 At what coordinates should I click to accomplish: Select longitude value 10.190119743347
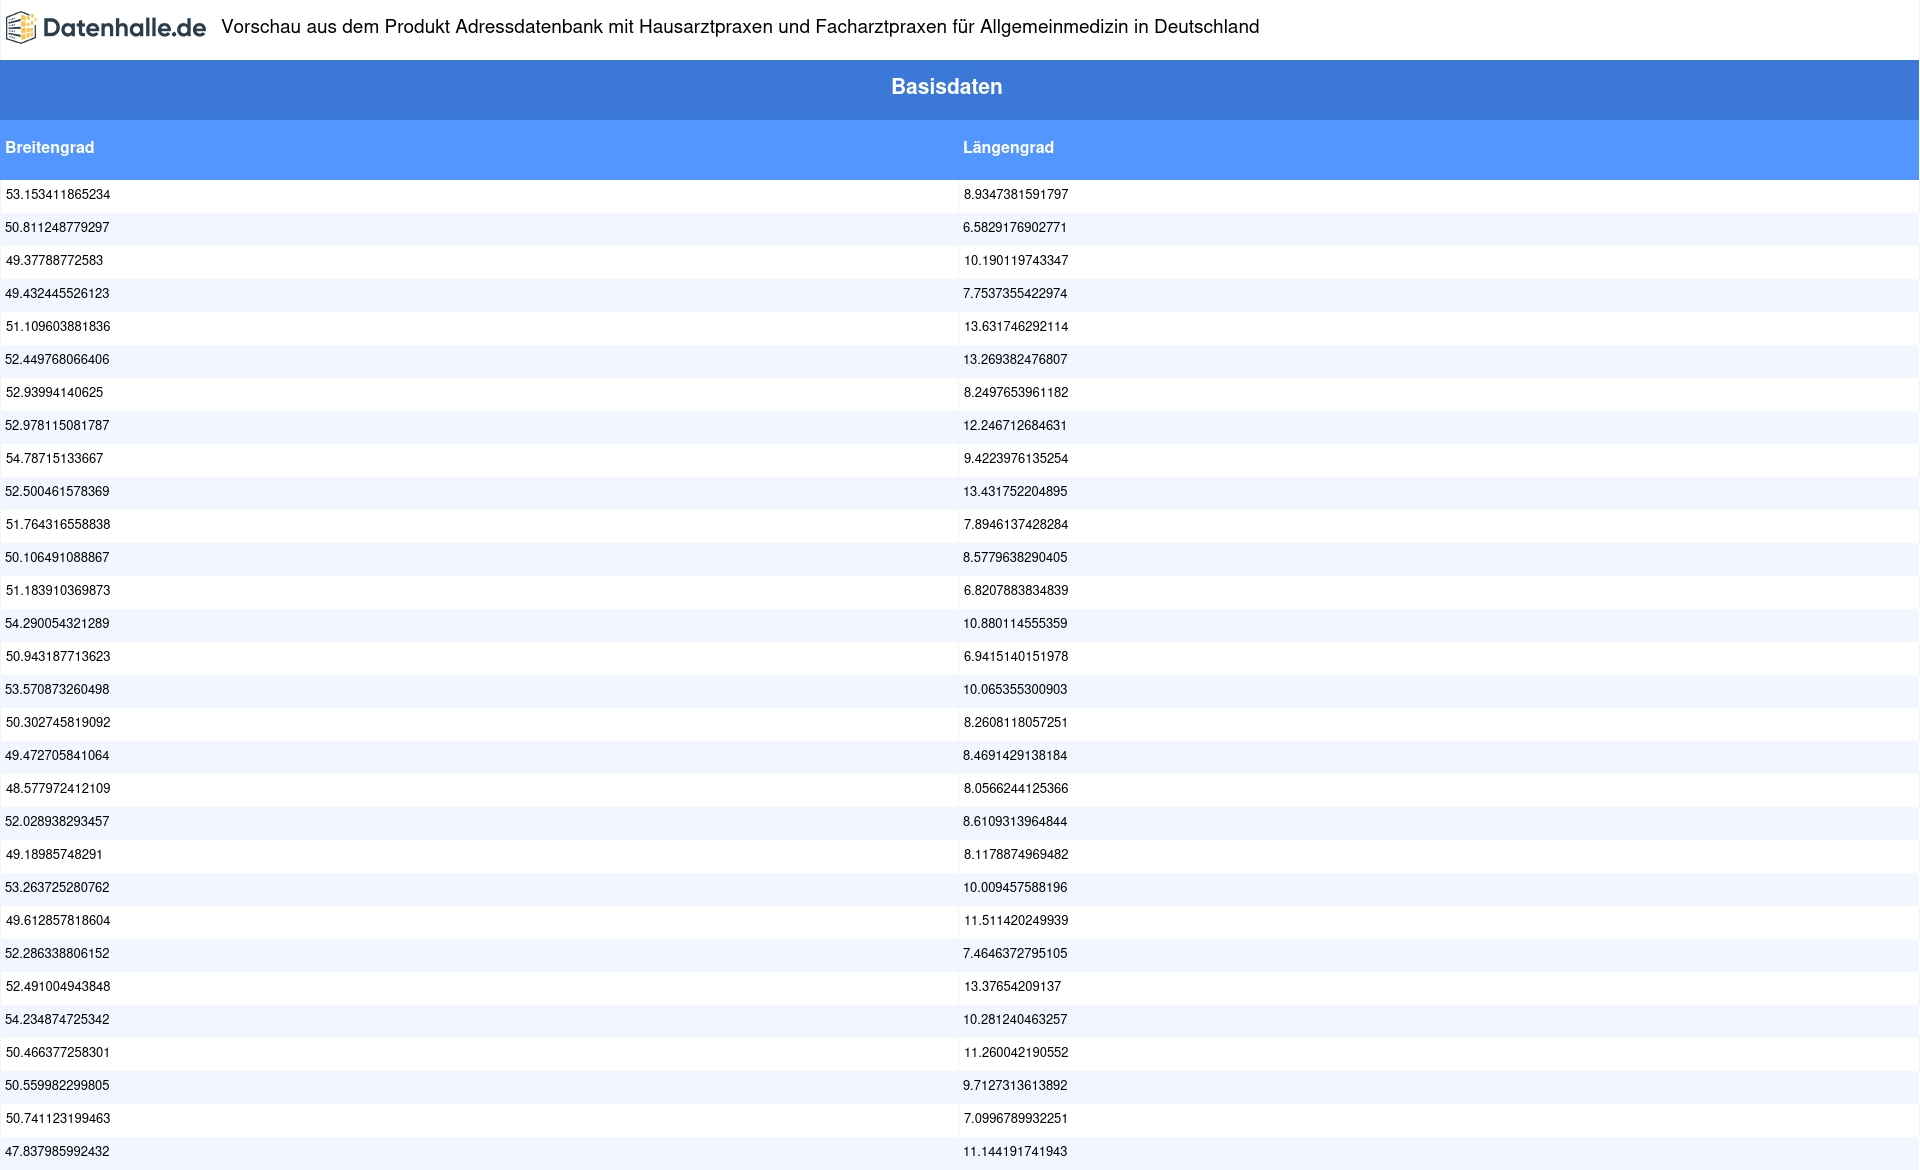tap(1016, 261)
